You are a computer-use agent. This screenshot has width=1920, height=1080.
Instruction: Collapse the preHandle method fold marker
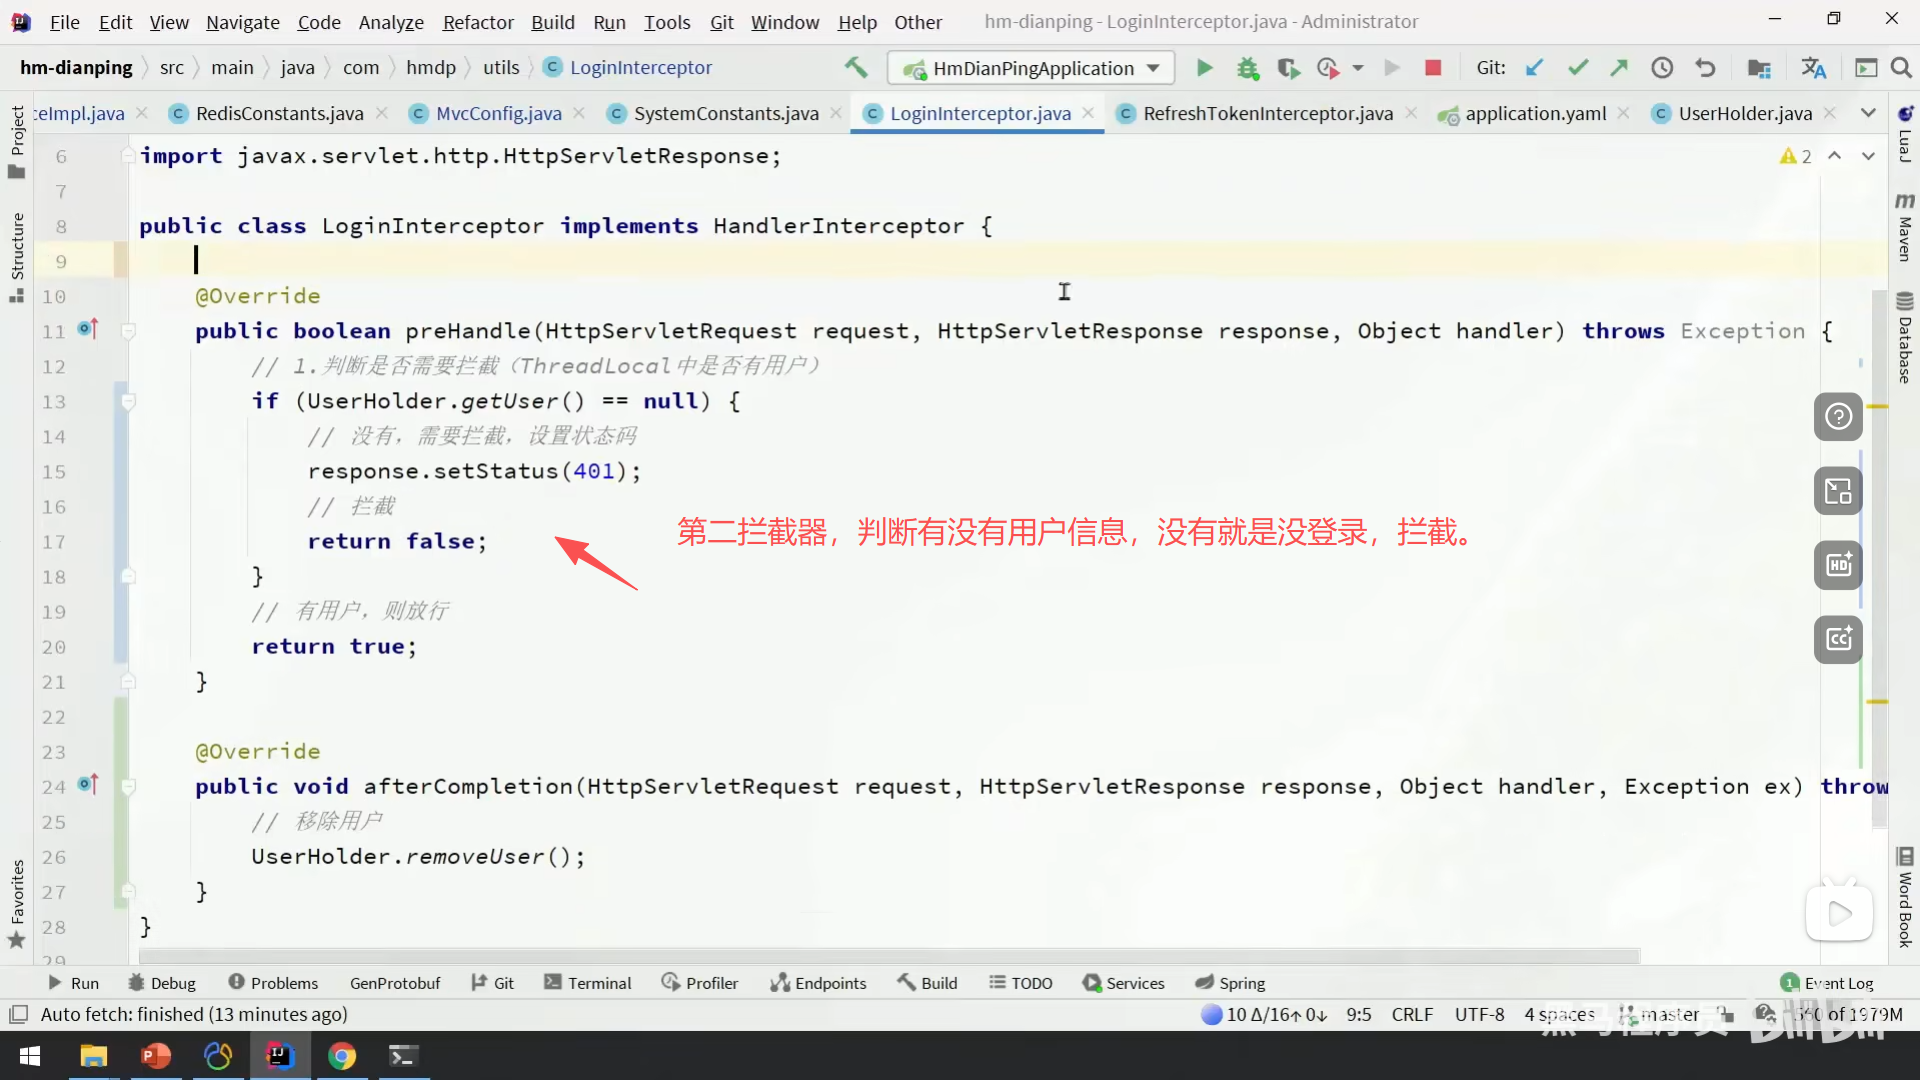click(x=128, y=331)
